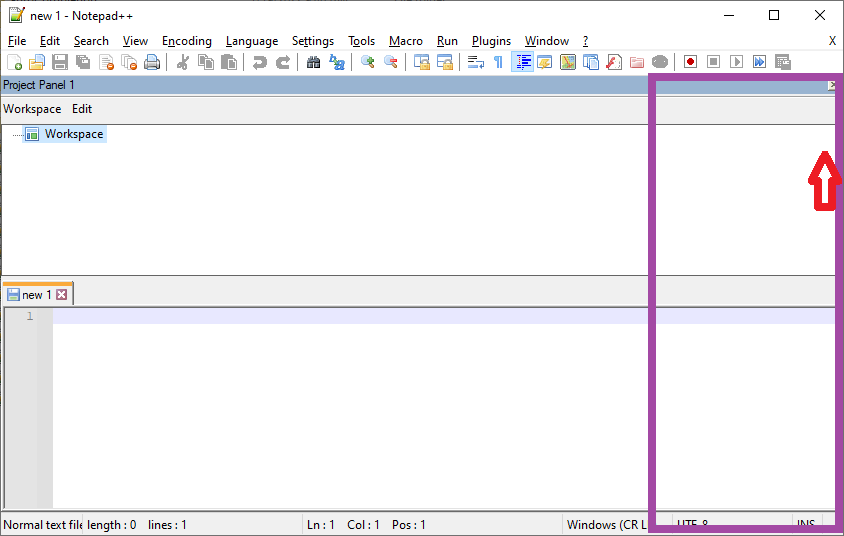Open Find with the binoculars icon

click(313, 62)
